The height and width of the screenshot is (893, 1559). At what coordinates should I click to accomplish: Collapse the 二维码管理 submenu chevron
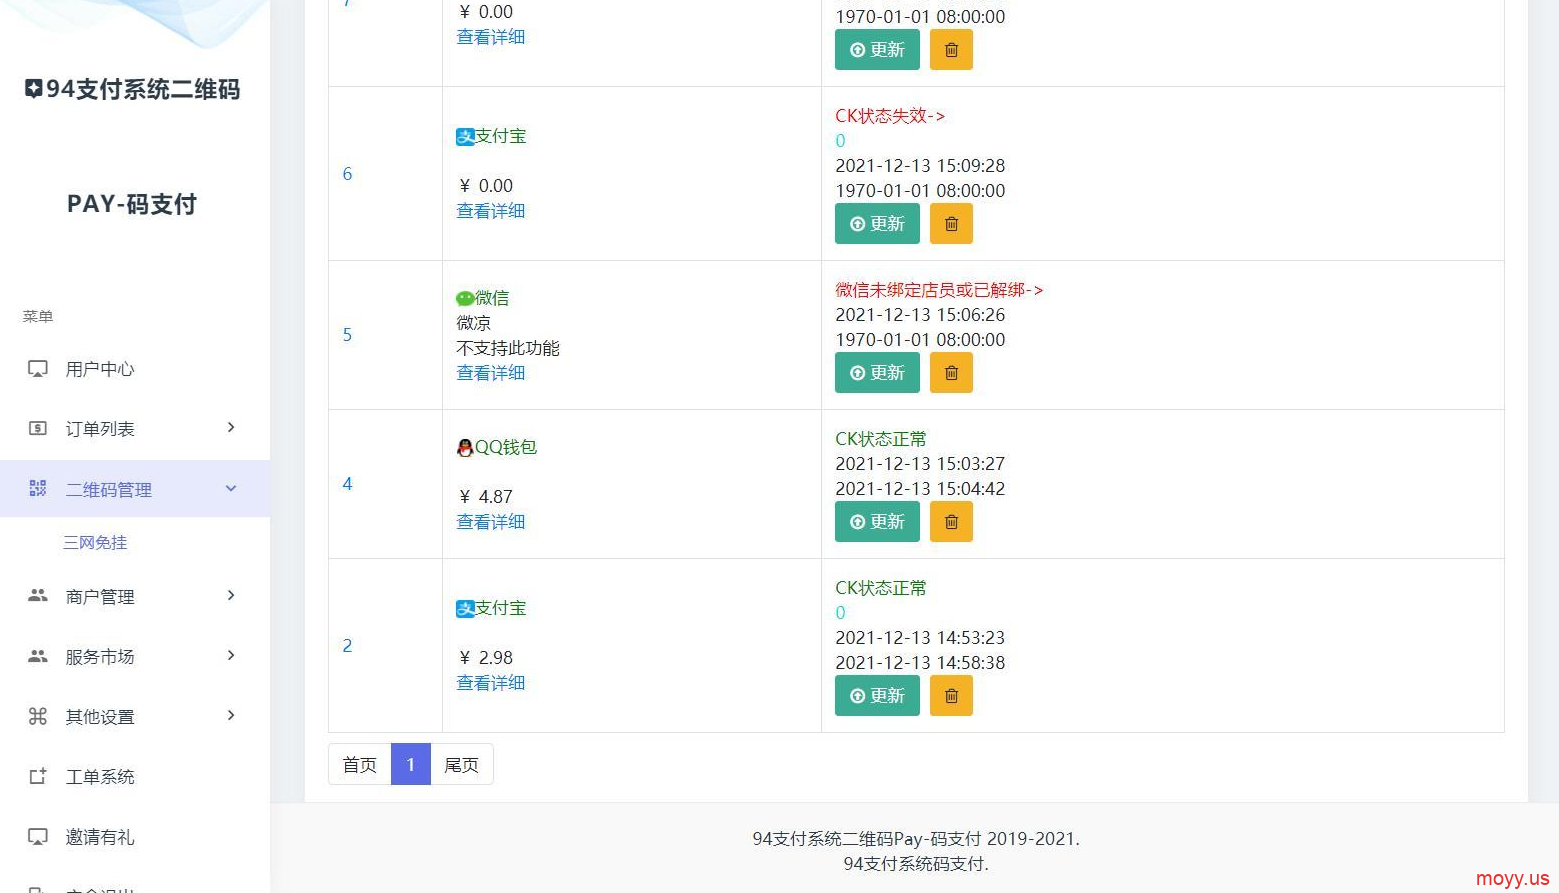pos(231,489)
